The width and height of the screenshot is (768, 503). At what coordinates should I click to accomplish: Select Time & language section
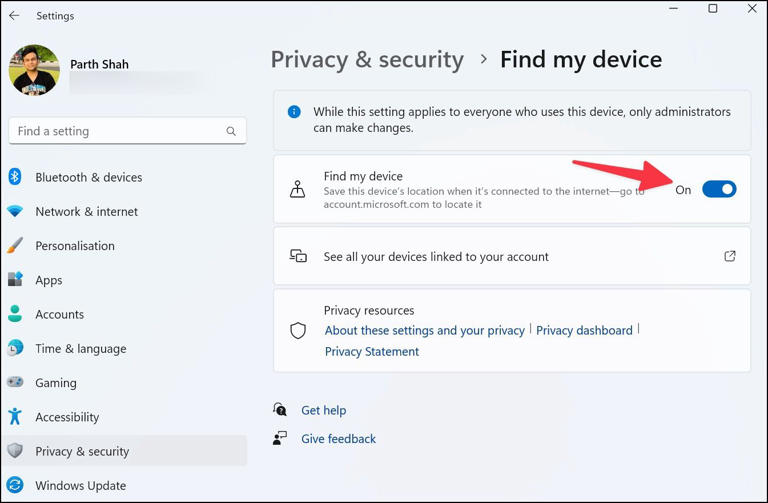(x=80, y=348)
